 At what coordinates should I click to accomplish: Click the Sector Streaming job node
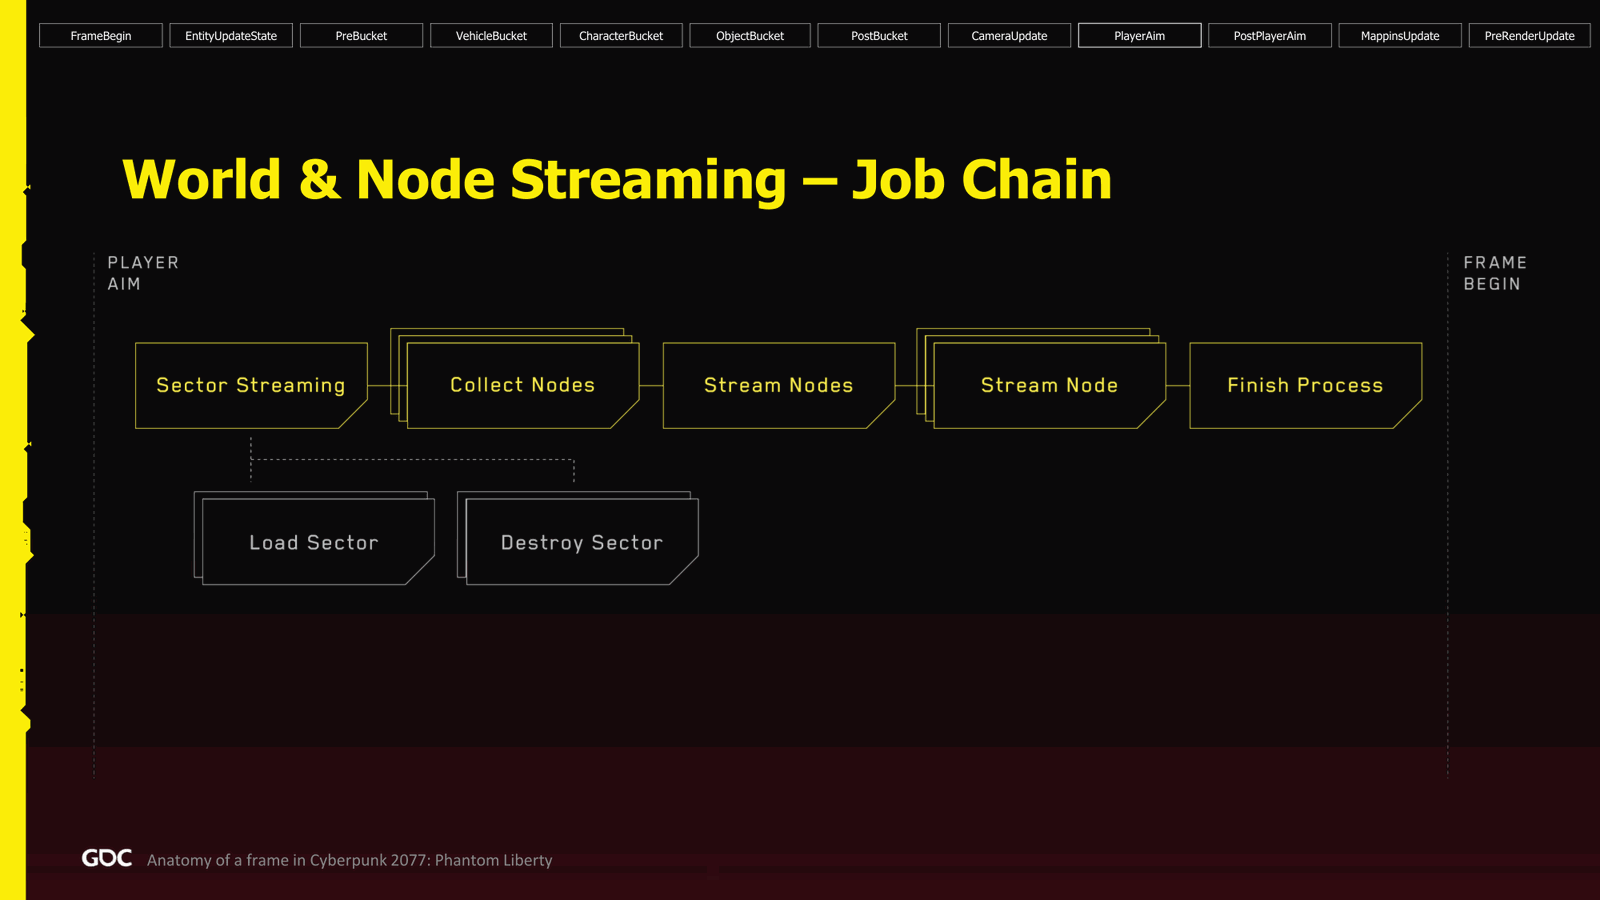pyautogui.click(x=251, y=386)
